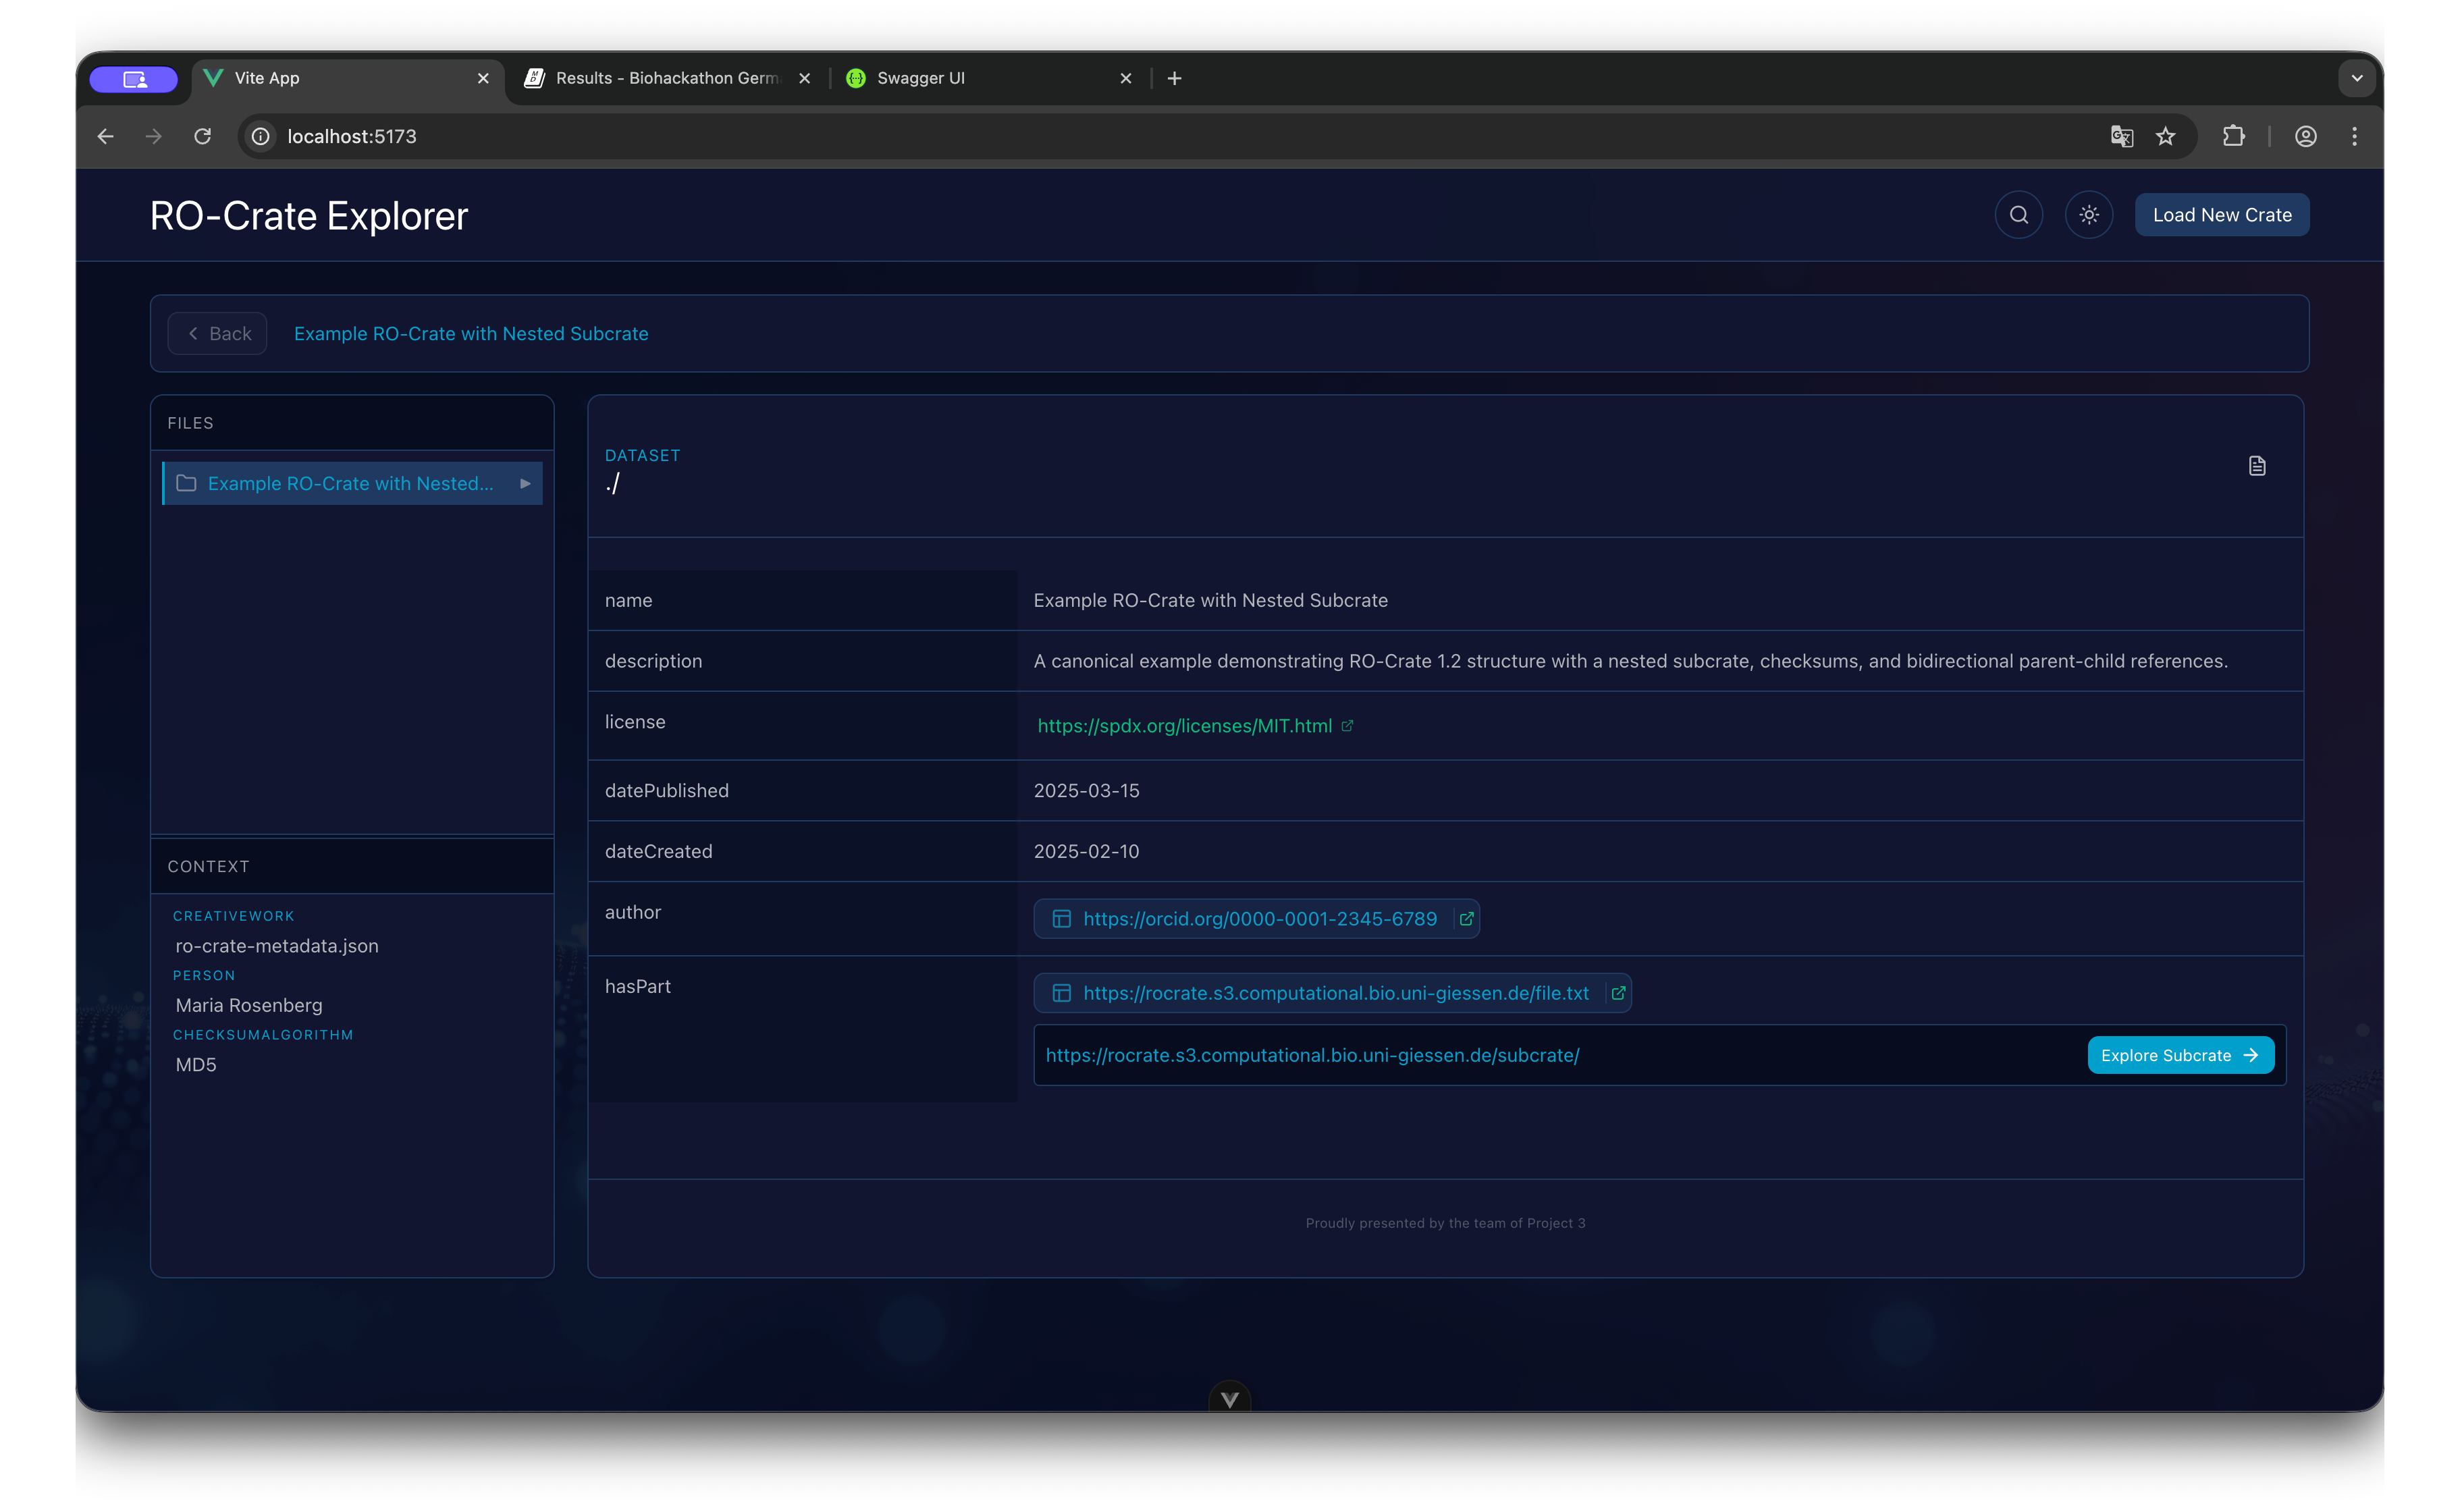Click the entity icon beside the ORCID author link
Screen dimensions: 2460x1512
(1061, 918)
